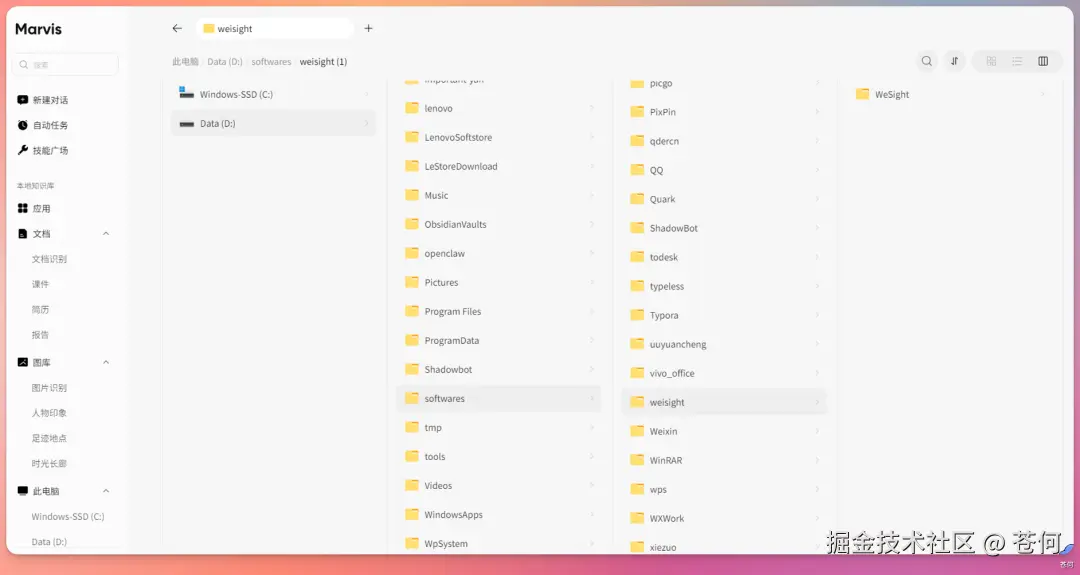This screenshot has height=575, width=1080.
Task: Click the 此电脑 monitor icon in the sidebar
Action: click(x=23, y=491)
